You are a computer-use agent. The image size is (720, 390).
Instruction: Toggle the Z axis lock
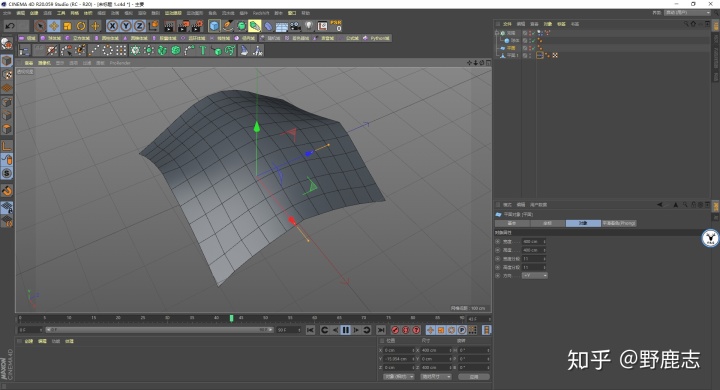(x=140, y=26)
